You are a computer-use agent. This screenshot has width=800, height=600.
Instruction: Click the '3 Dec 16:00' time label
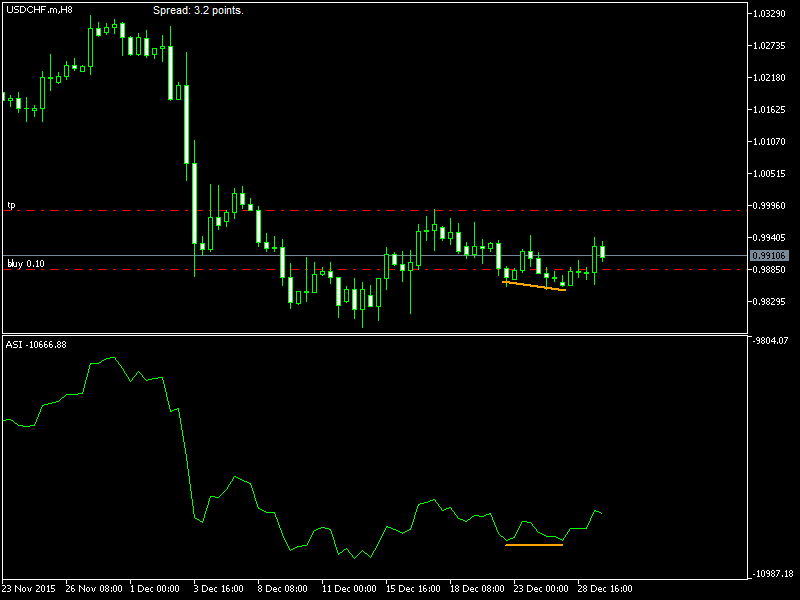pyautogui.click(x=219, y=588)
